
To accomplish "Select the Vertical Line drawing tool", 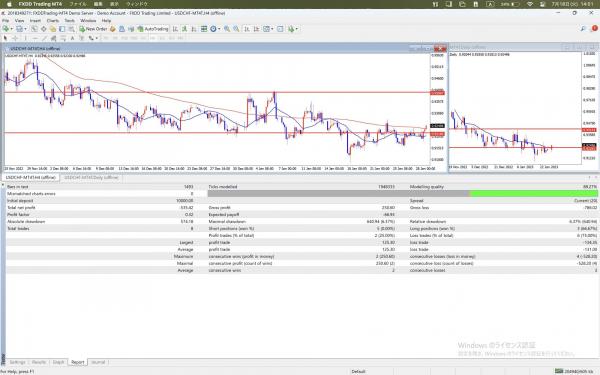I will [x=26, y=38].
